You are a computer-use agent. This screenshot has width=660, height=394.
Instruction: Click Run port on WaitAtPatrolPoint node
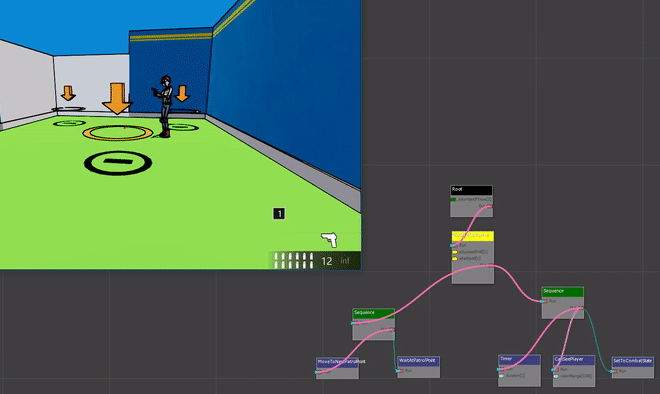(x=400, y=371)
